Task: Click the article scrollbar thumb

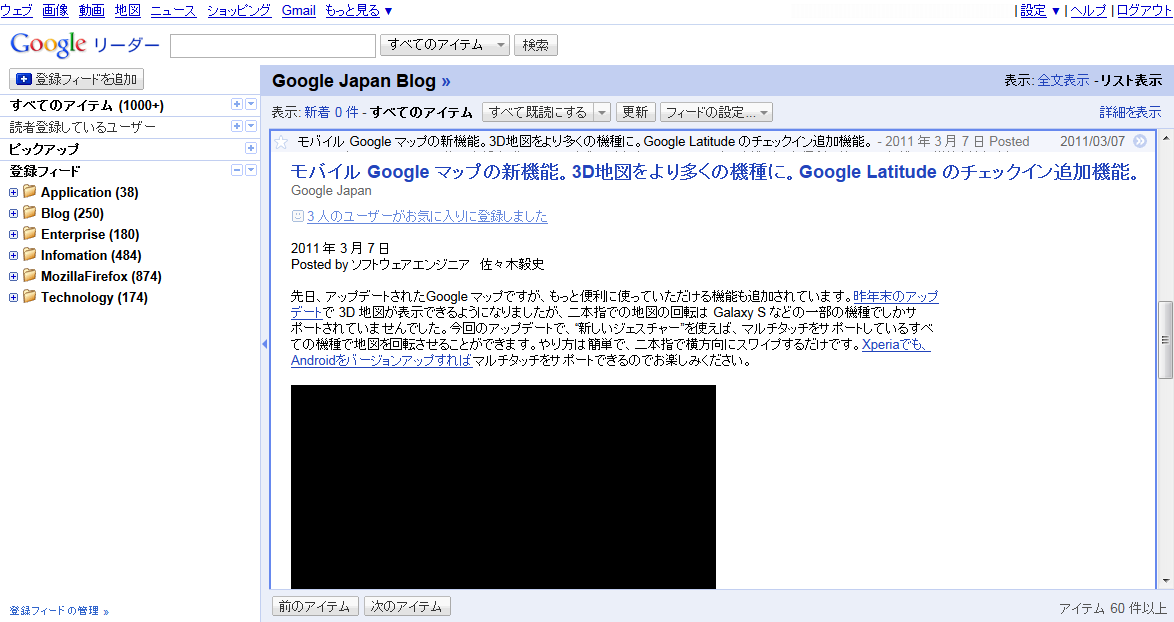Action: (x=1166, y=340)
